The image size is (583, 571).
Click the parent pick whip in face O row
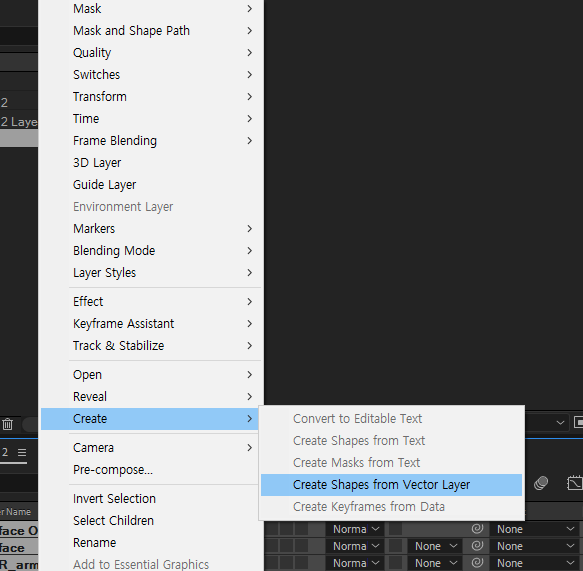477,529
